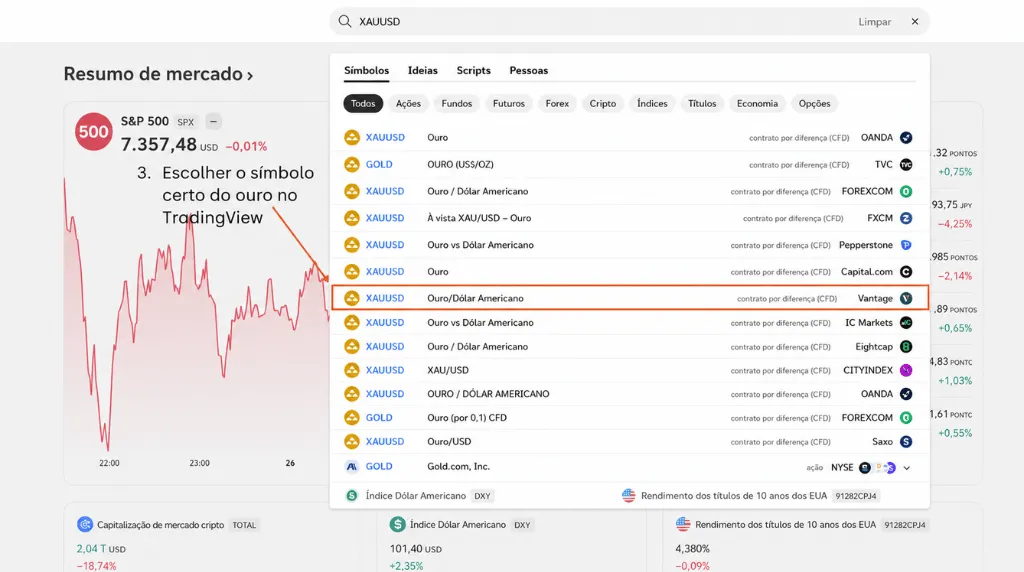Click the CITYINDEX broker logo

(906, 370)
